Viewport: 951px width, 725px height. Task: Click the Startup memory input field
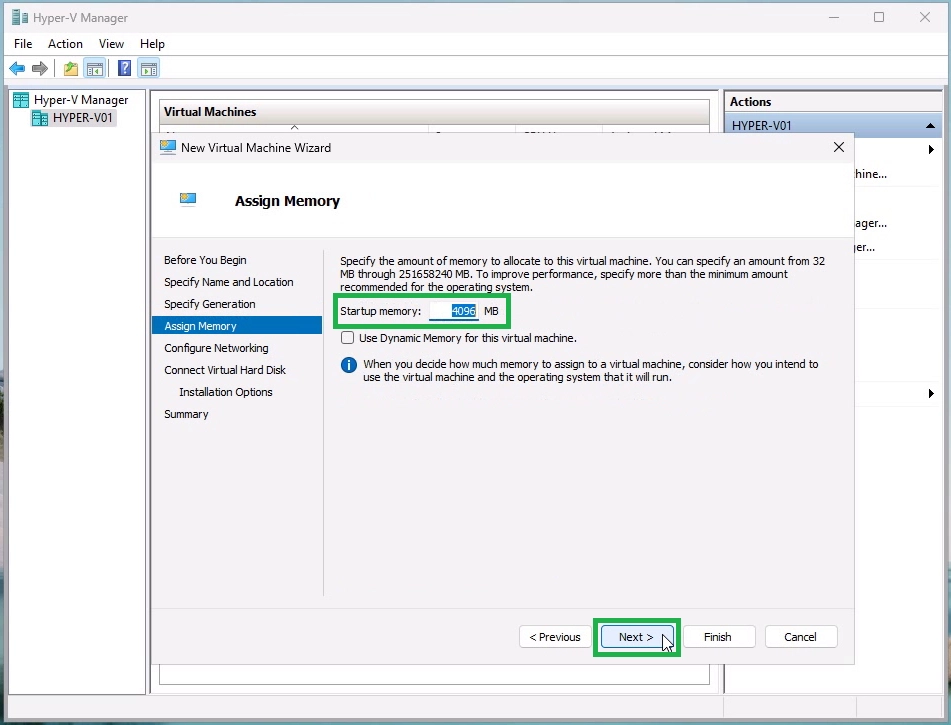tap(454, 311)
